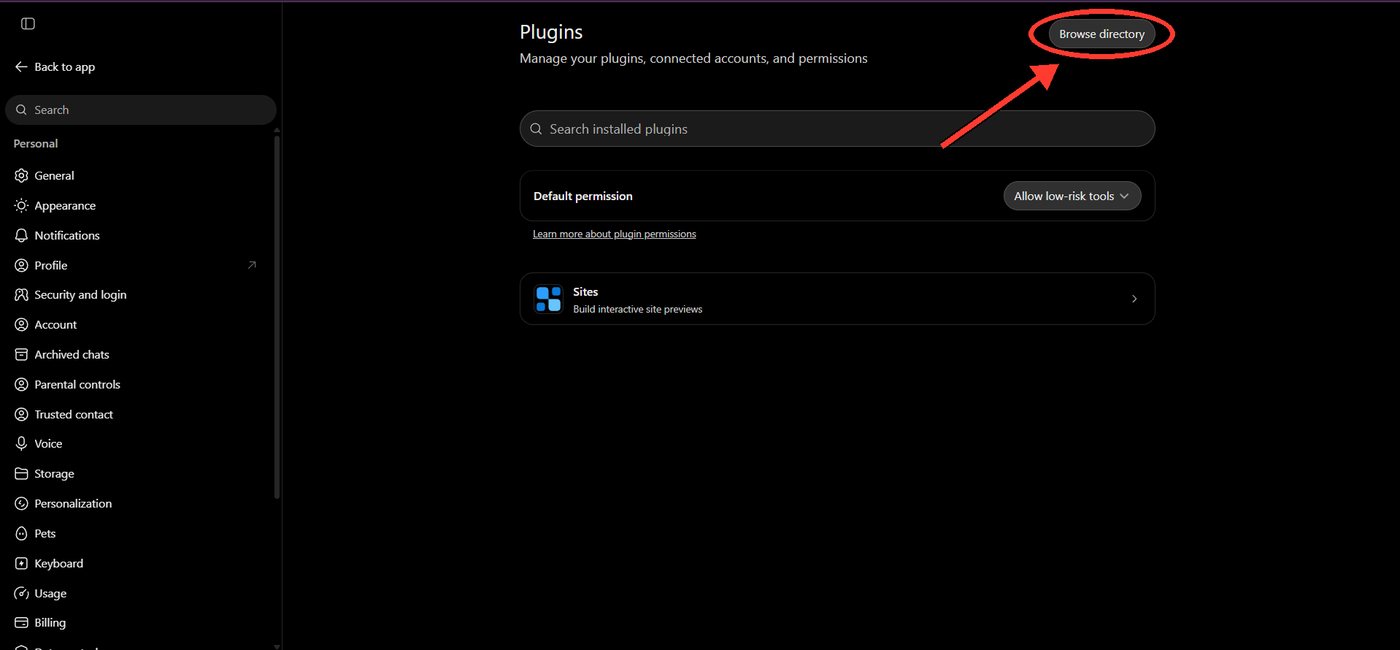The width and height of the screenshot is (1400, 650).
Task: Select Account in sidebar
Action: tap(140, 325)
